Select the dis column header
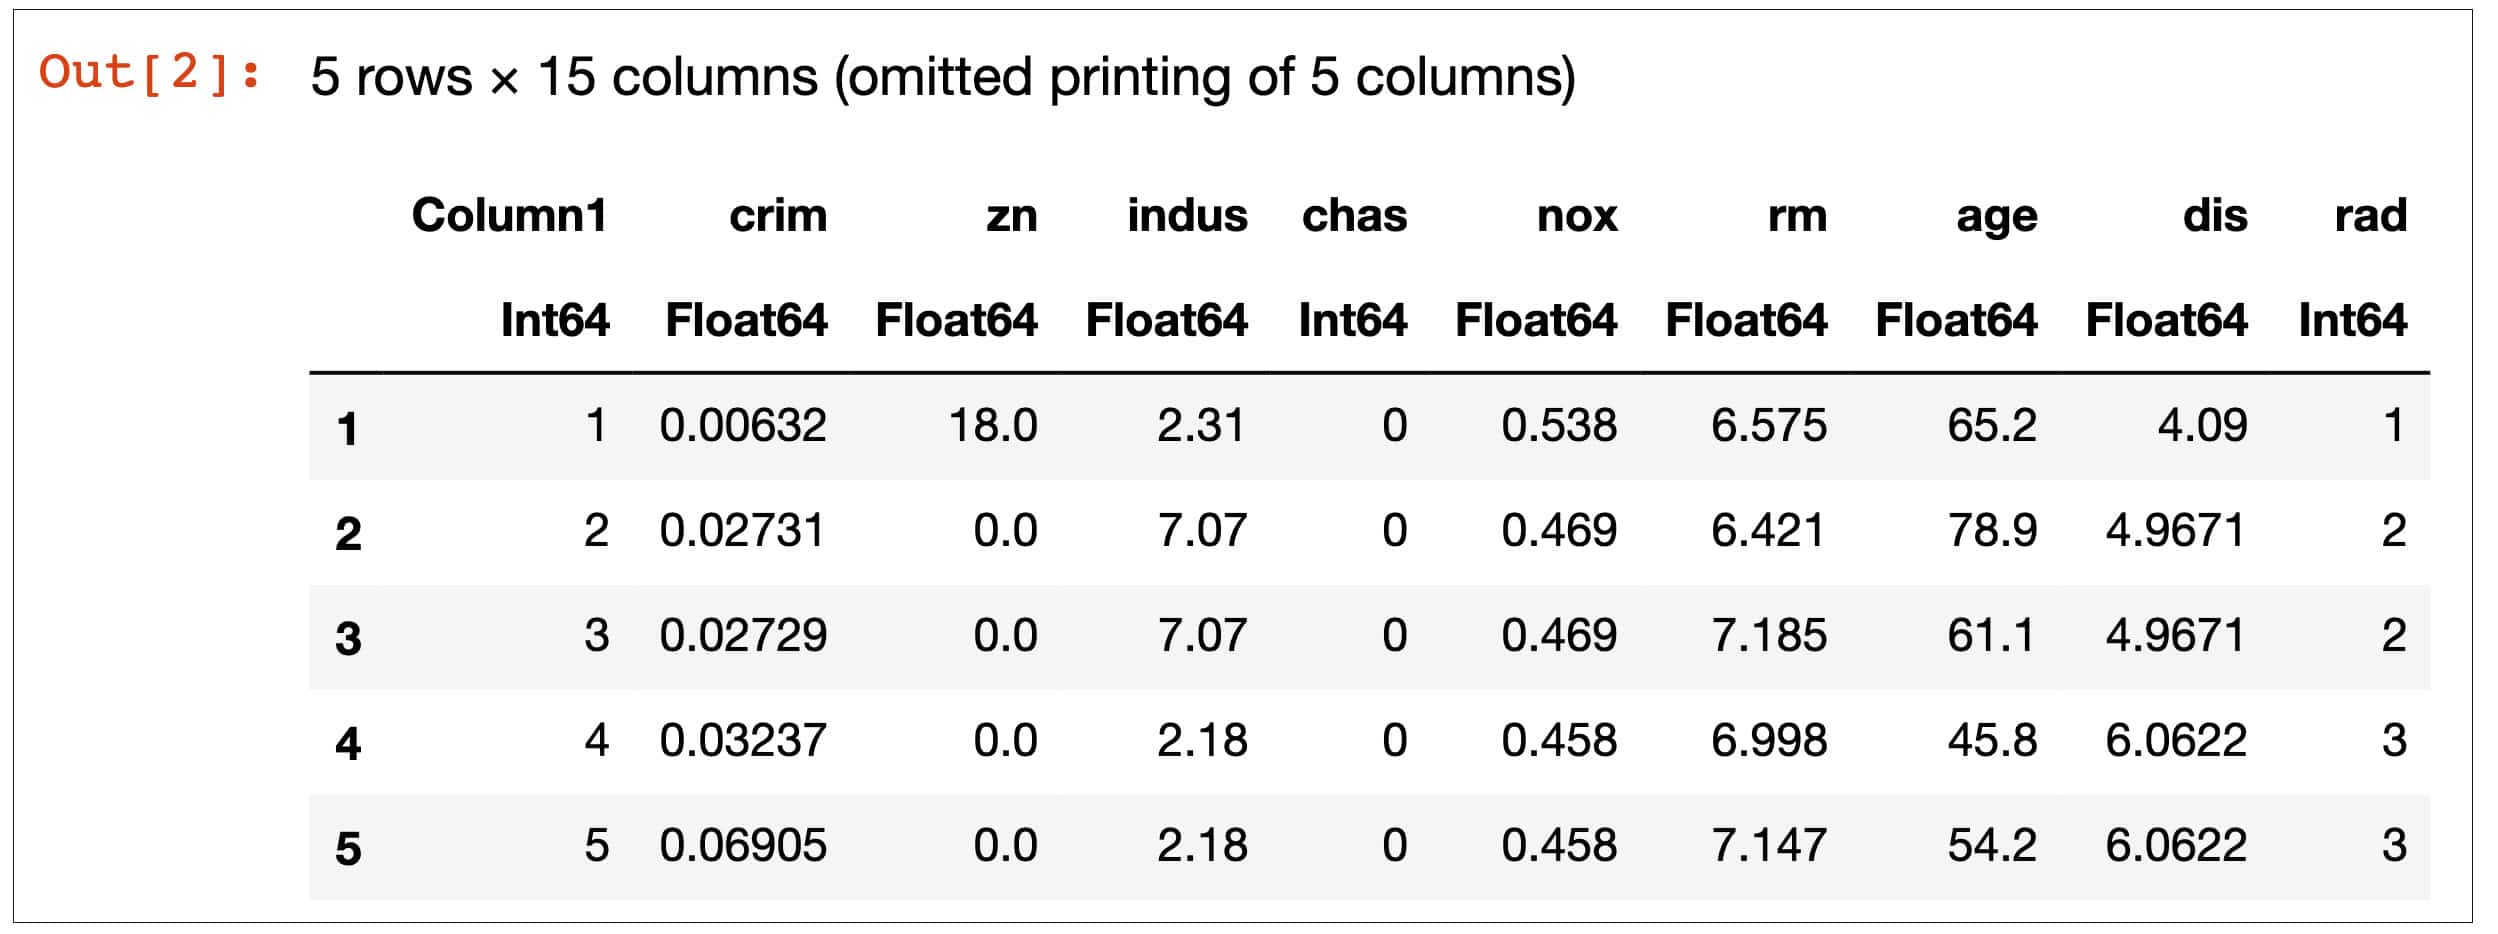This screenshot has width=2498, height=934. tap(2215, 216)
